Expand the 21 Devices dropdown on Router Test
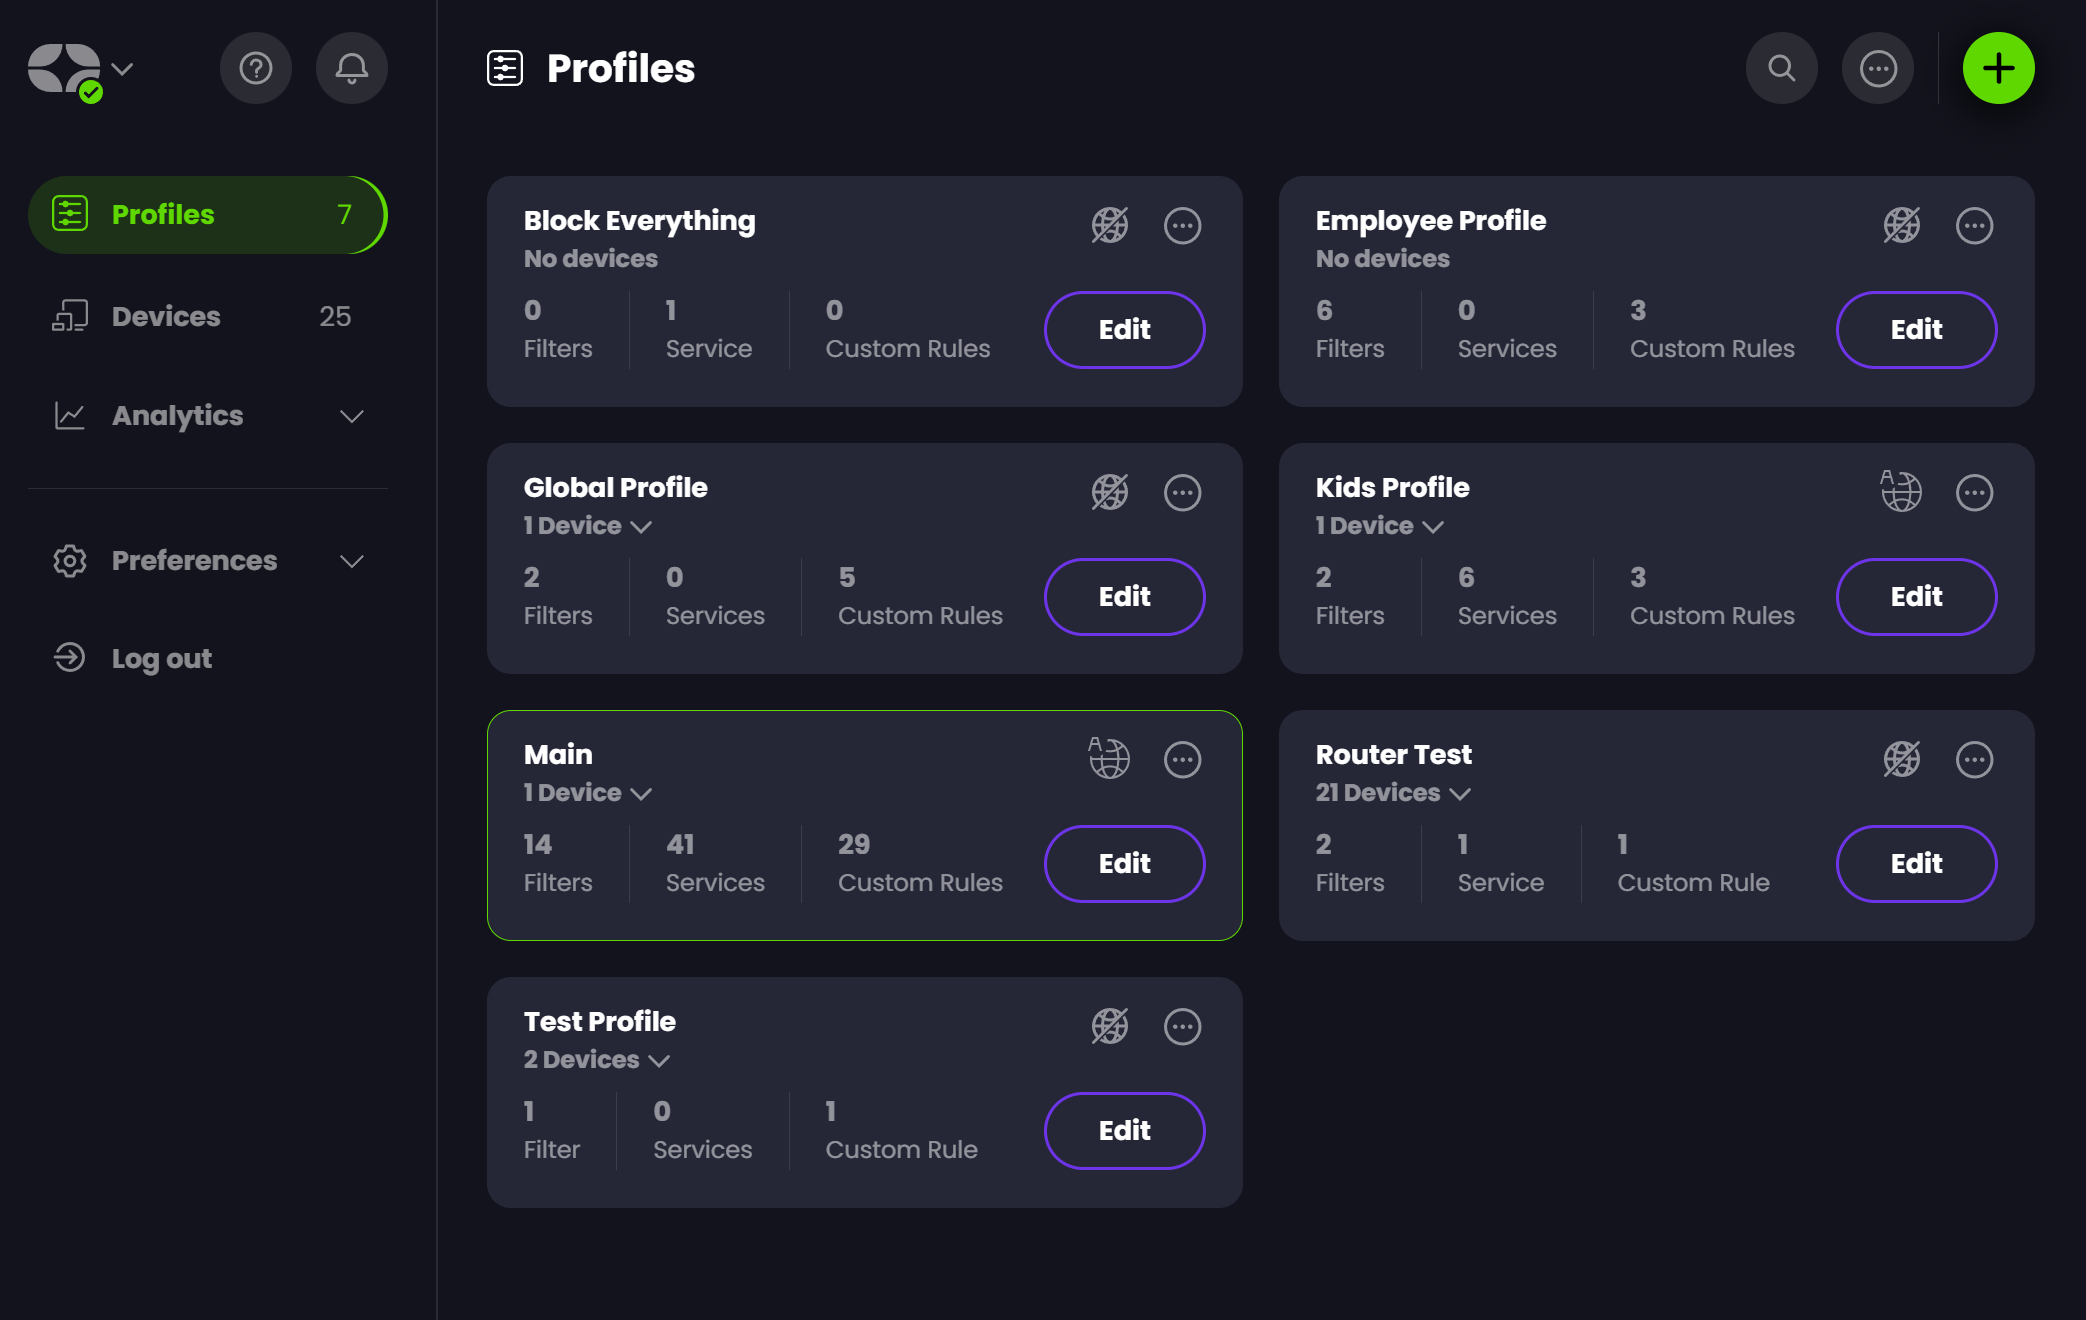 tap(1461, 792)
